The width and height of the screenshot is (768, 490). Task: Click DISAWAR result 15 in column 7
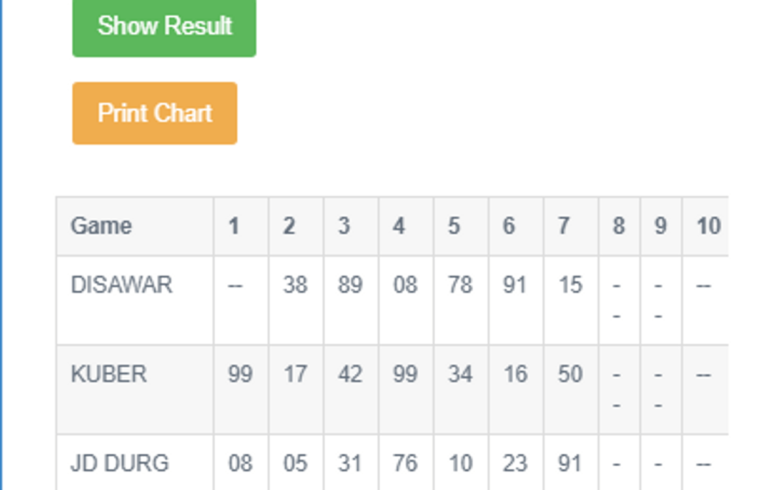(570, 285)
